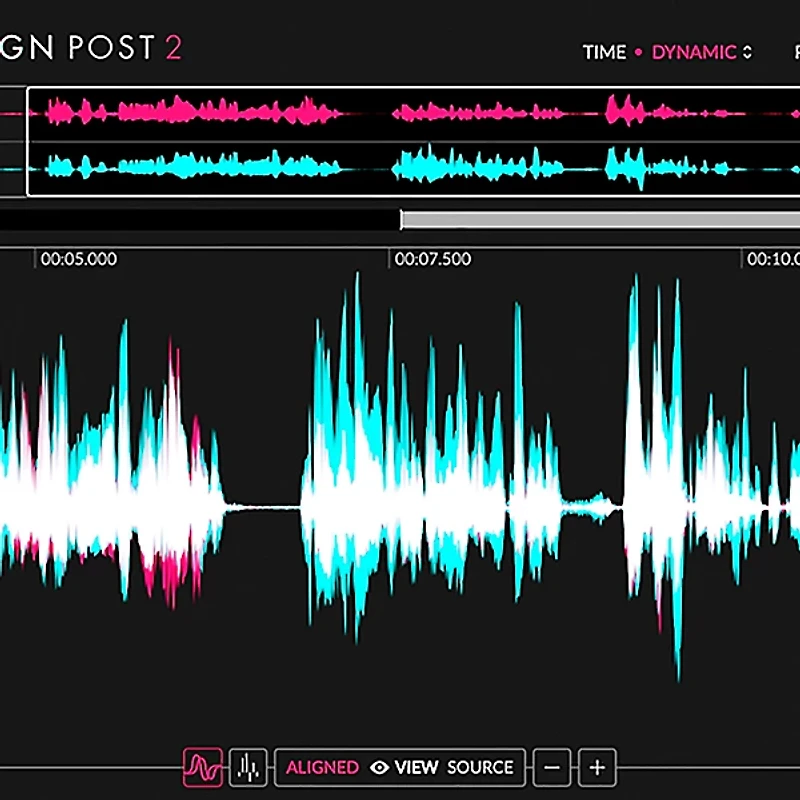Click the empty scrollbar track left of thumb

(x=200, y=219)
